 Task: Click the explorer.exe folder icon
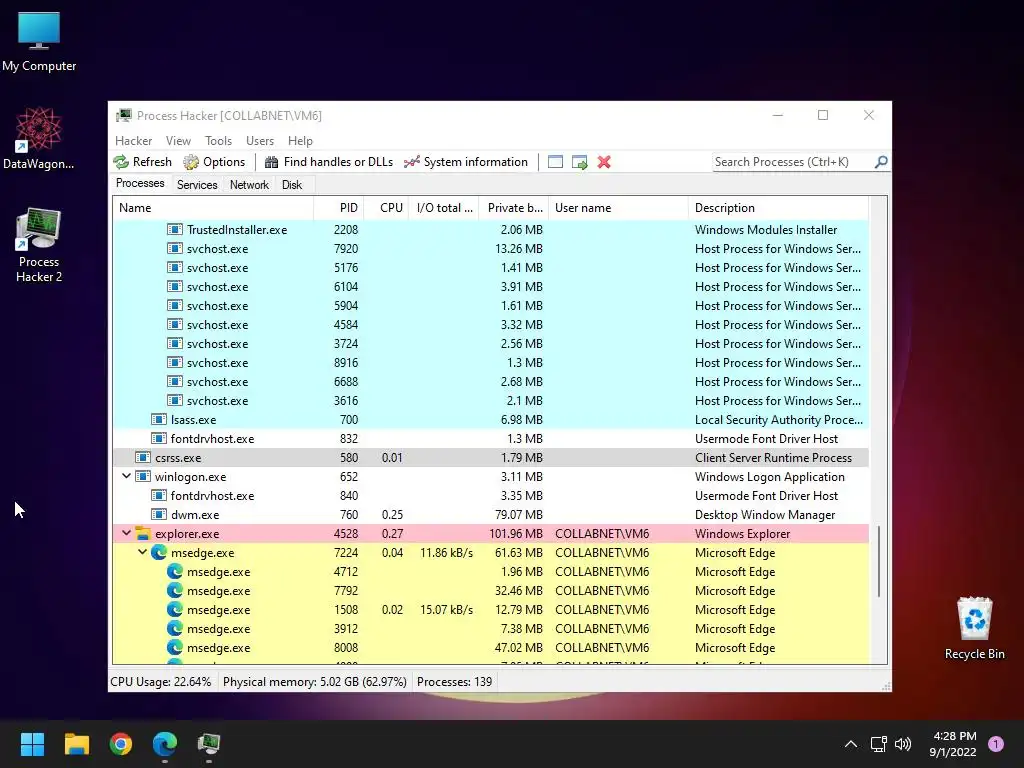(143, 533)
